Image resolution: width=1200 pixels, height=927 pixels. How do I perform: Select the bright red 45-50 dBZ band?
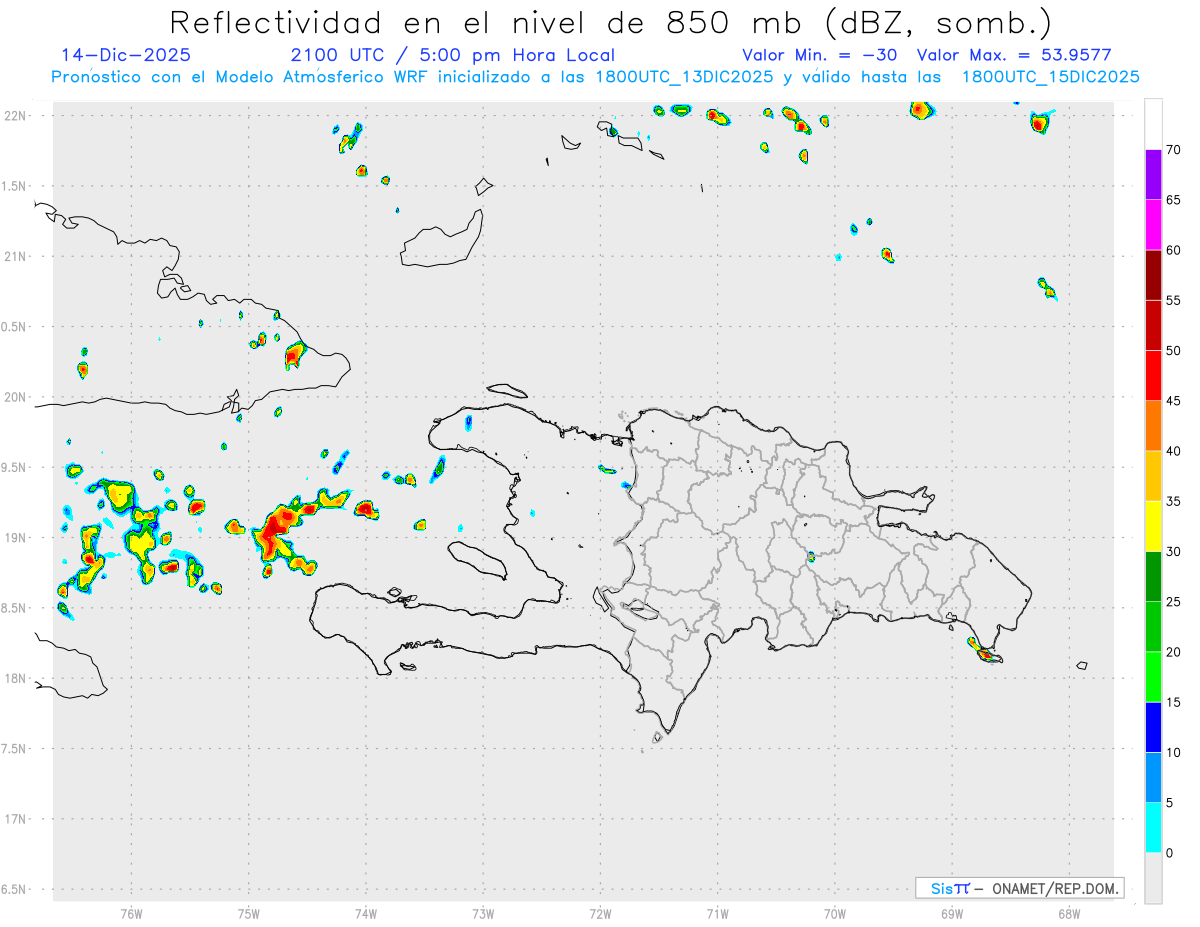point(1153,376)
